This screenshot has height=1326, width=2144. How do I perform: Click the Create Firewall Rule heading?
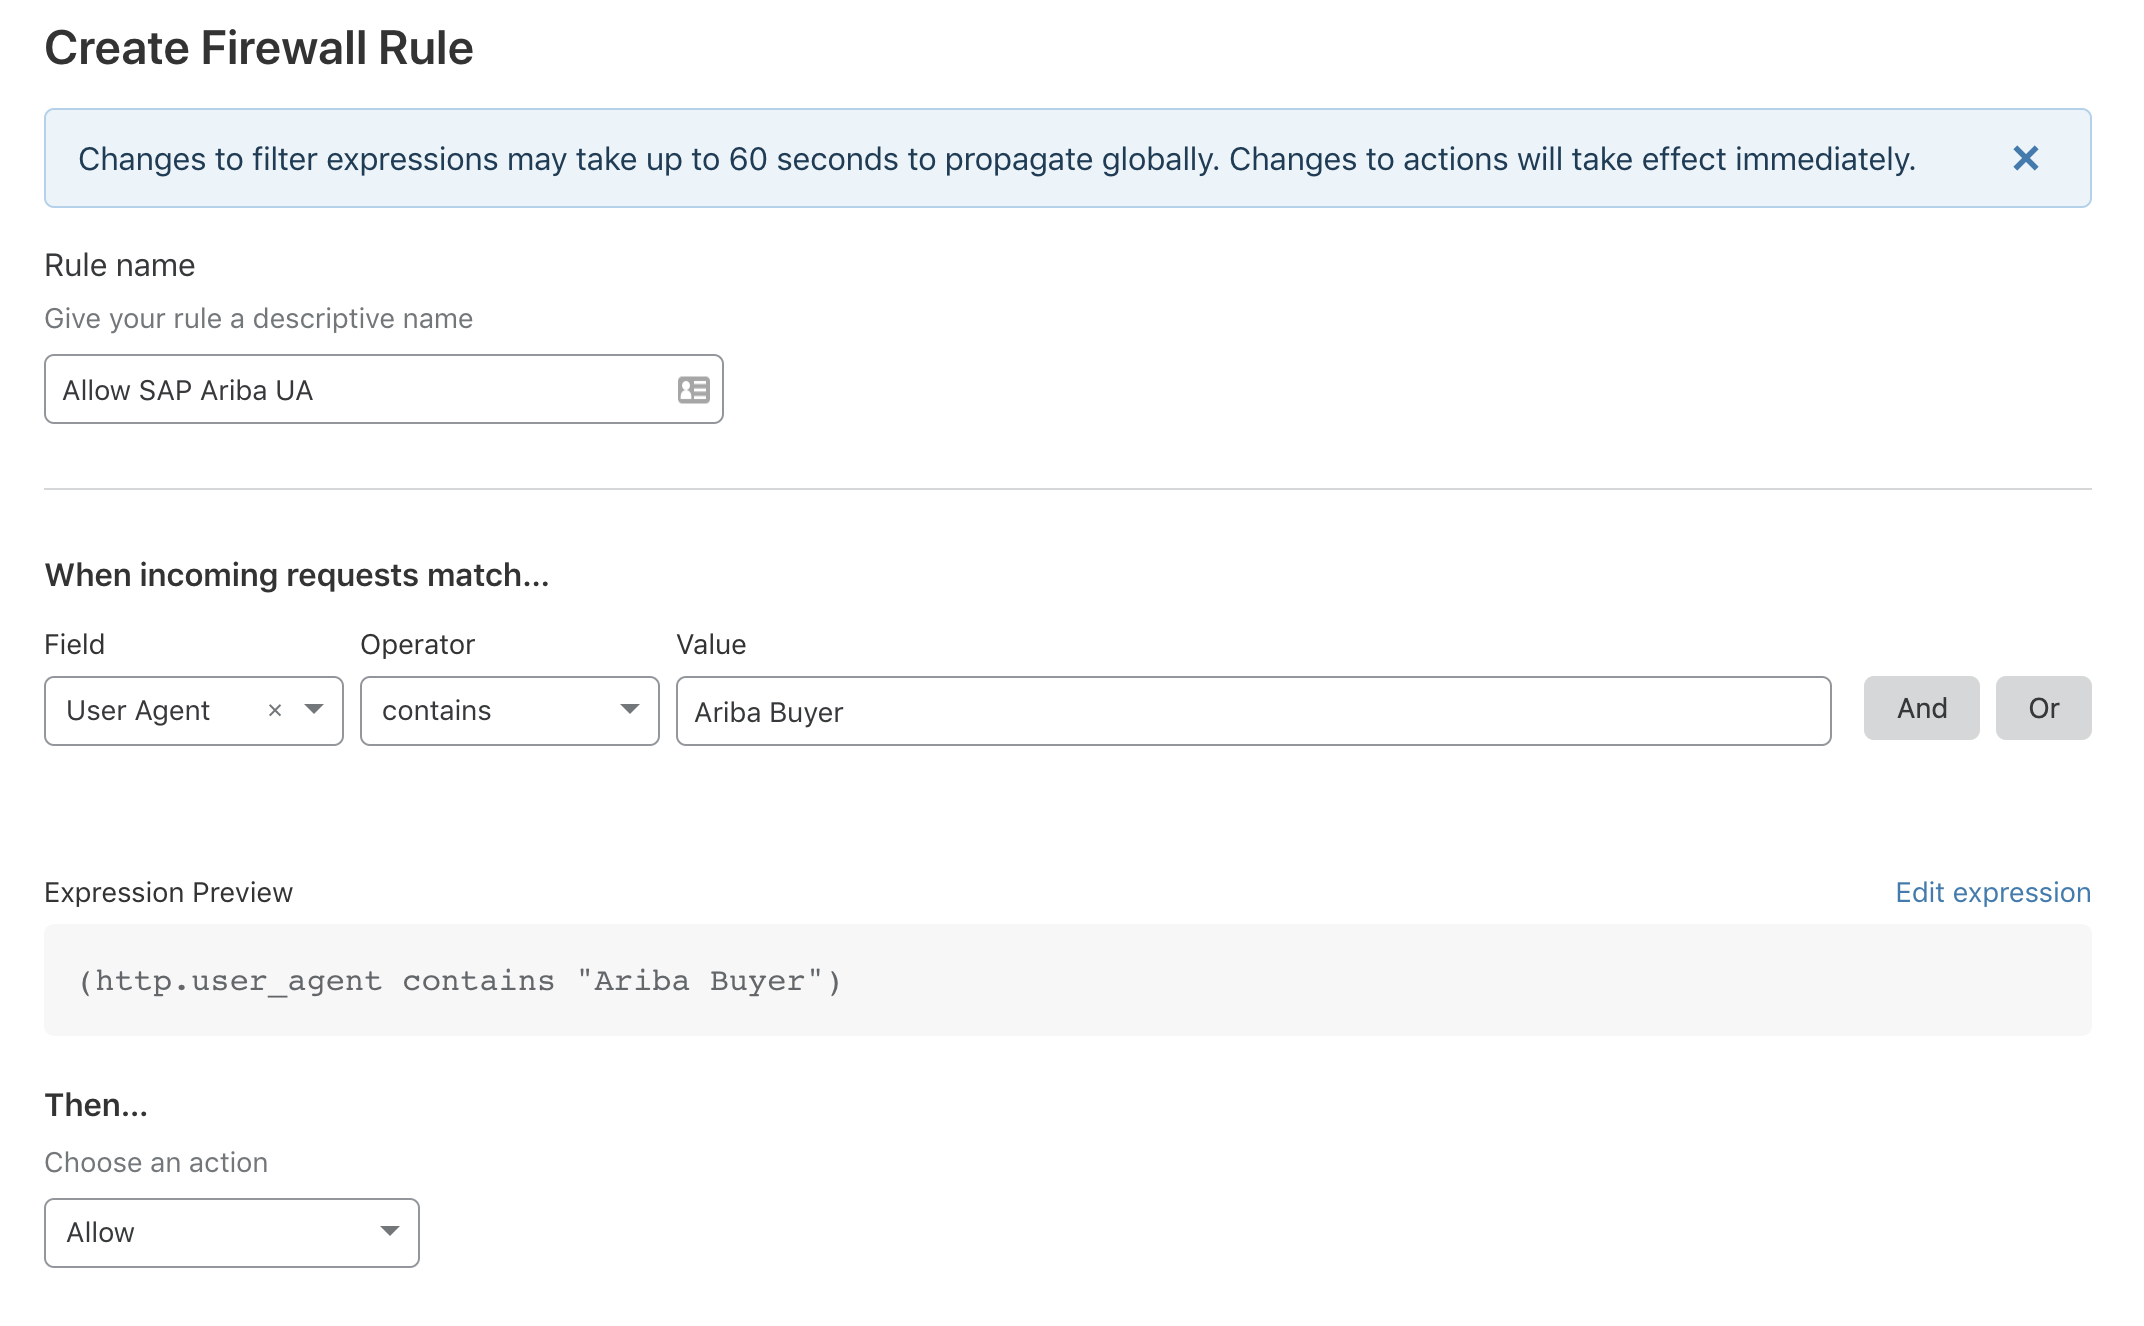pos(259,48)
